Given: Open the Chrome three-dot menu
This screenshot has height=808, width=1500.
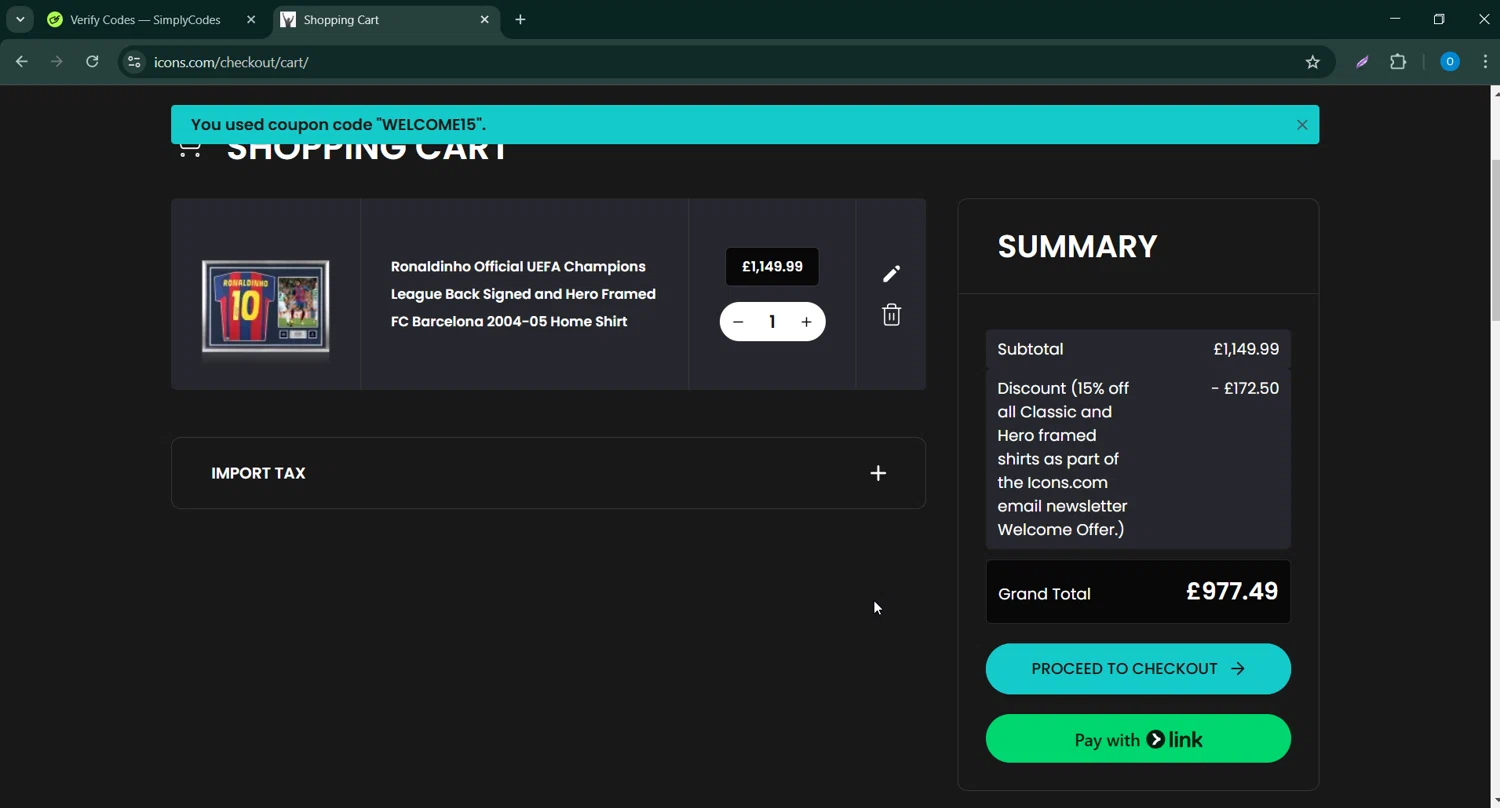Looking at the screenshot, I should (1485, 62).
